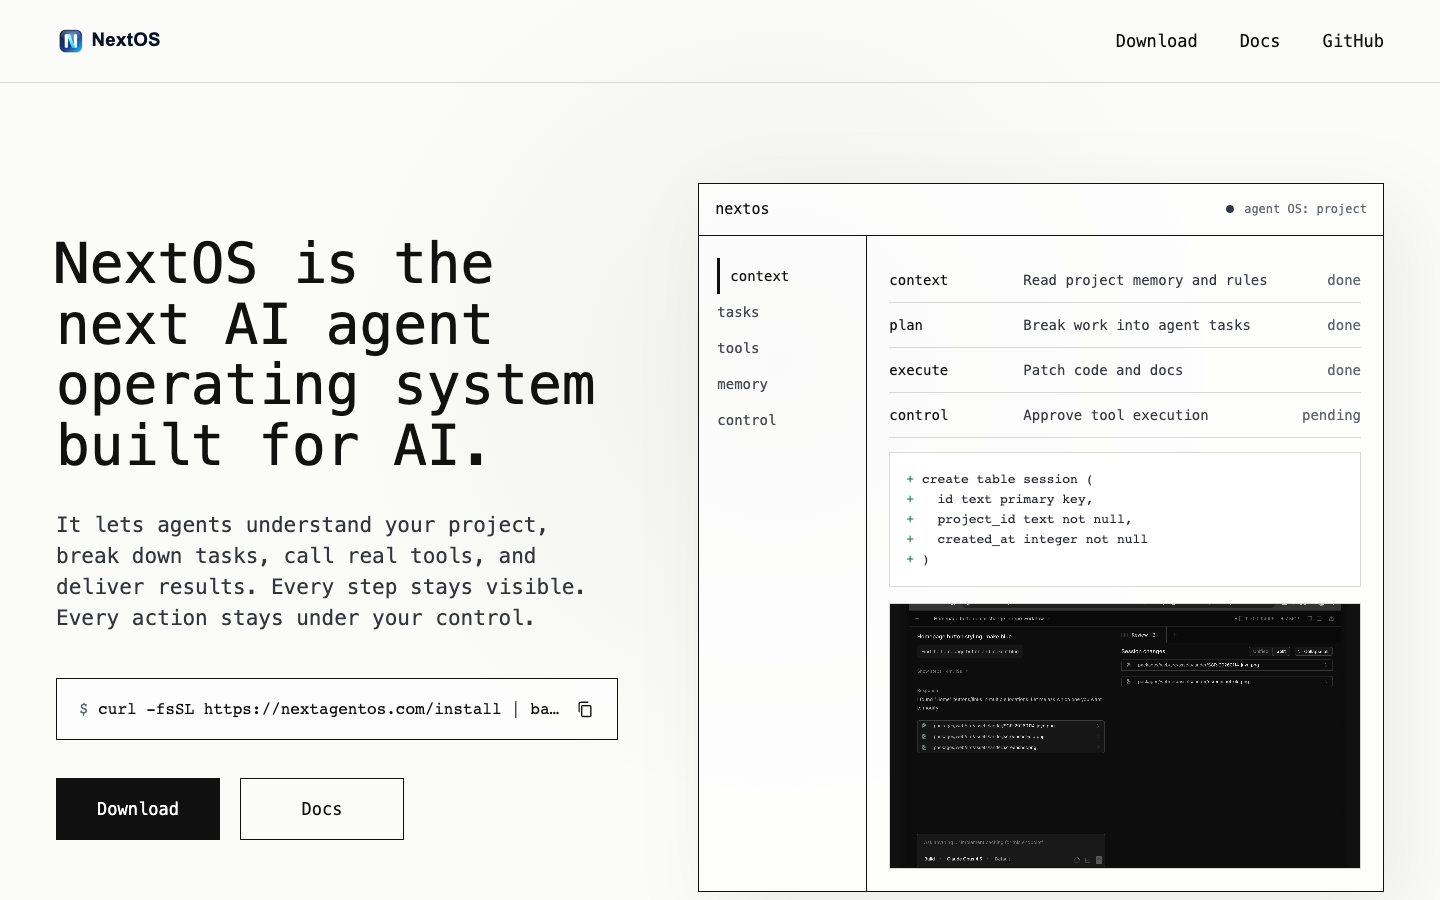The width and height of the screenshot is (1440, 900).
Task: Open the dark app screenshot thumbnail
Action: click(1125, 736)
